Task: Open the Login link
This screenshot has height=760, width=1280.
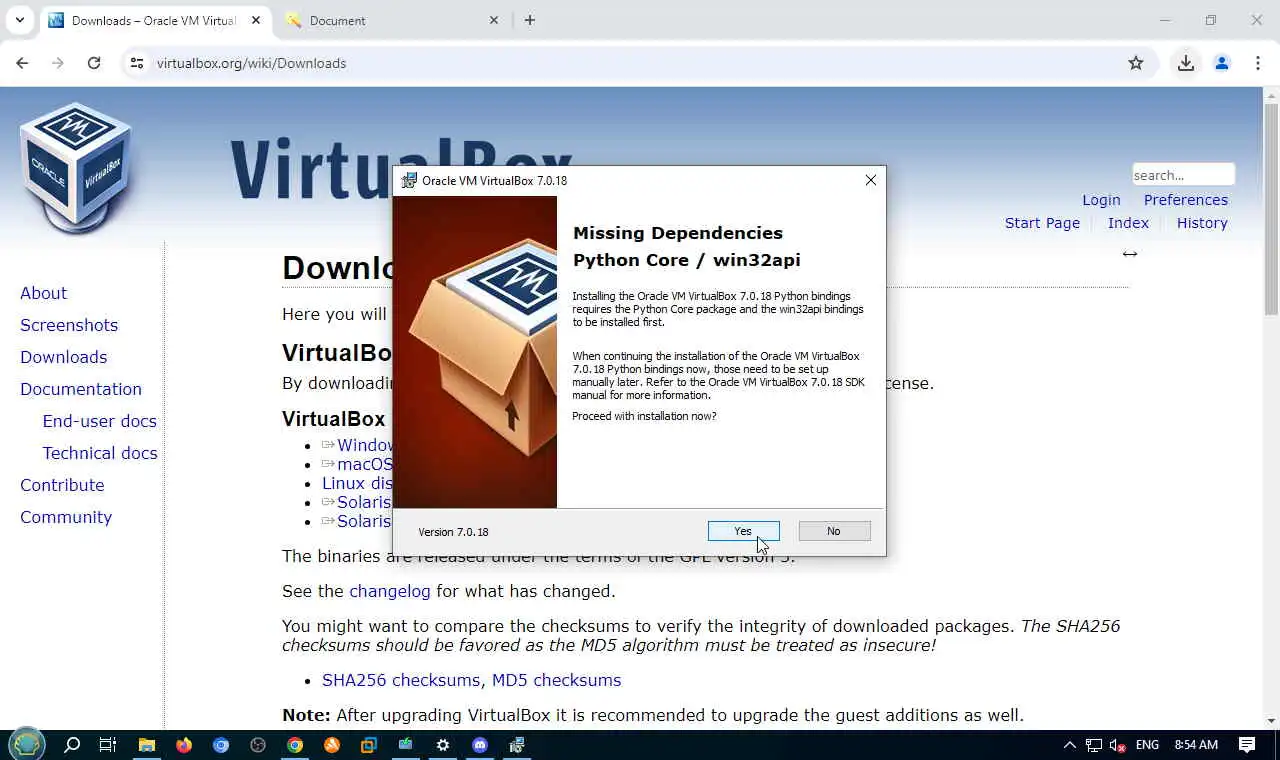Action: click(1101, 200)
